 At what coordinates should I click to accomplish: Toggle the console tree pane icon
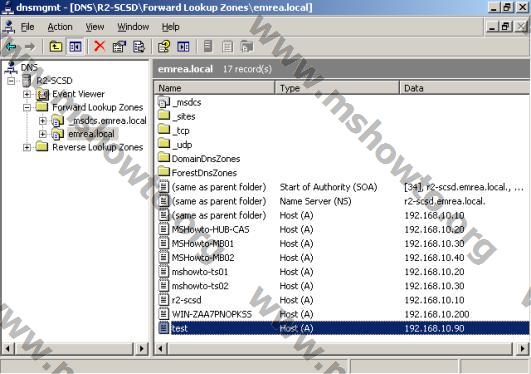75,47
